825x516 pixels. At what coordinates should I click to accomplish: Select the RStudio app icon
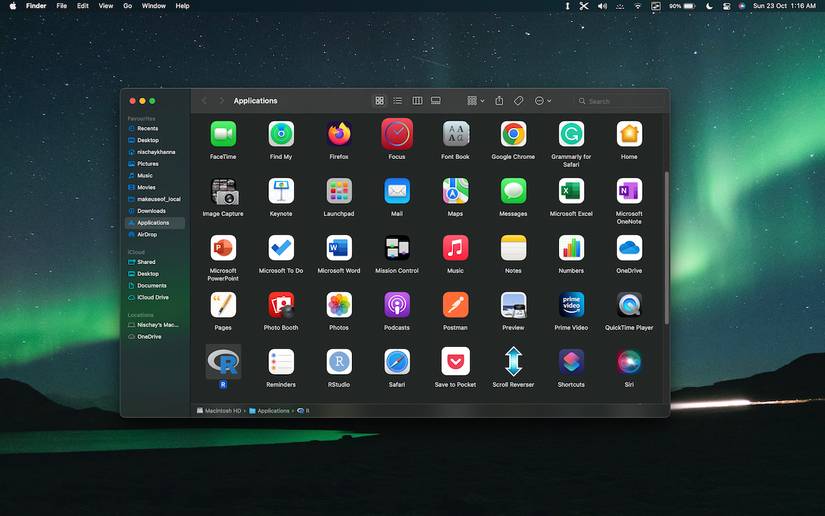[339, 362]
